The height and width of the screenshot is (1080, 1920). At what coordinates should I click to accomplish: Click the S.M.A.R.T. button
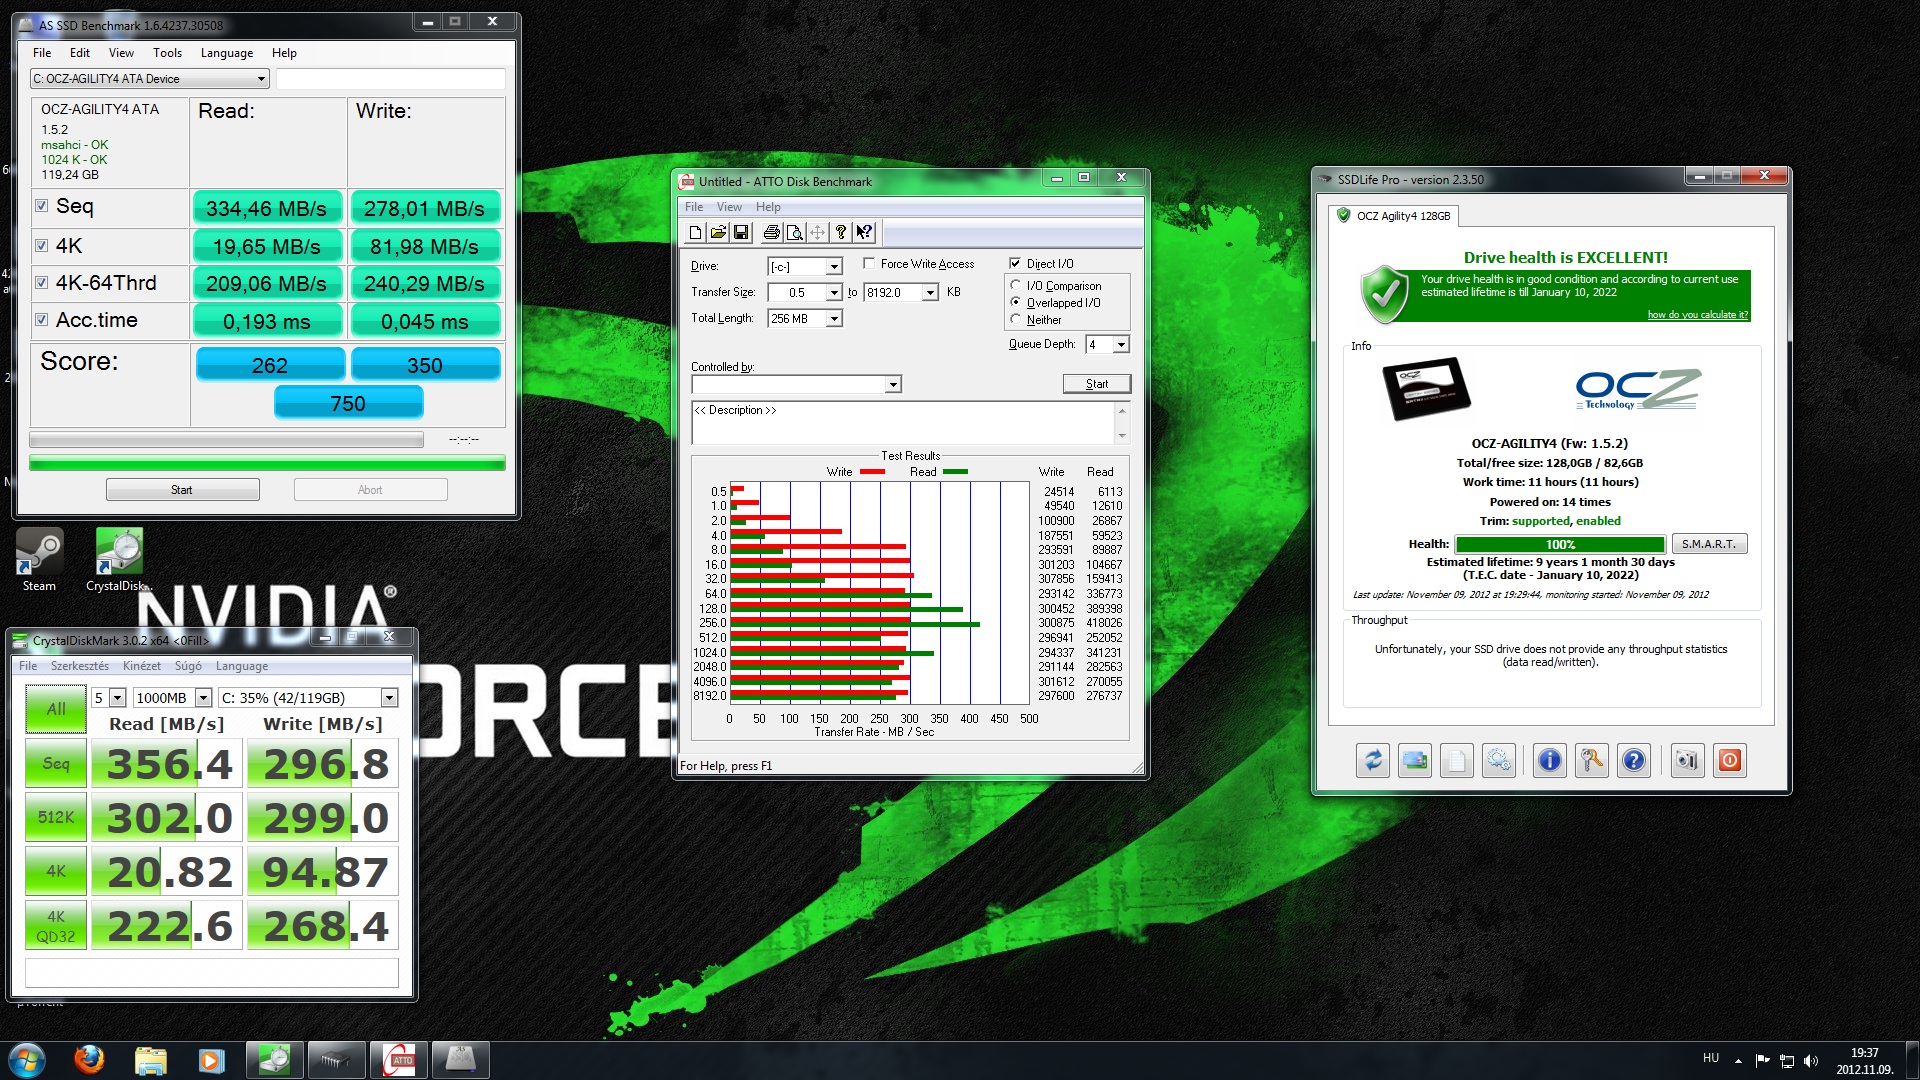[1708, 544]
